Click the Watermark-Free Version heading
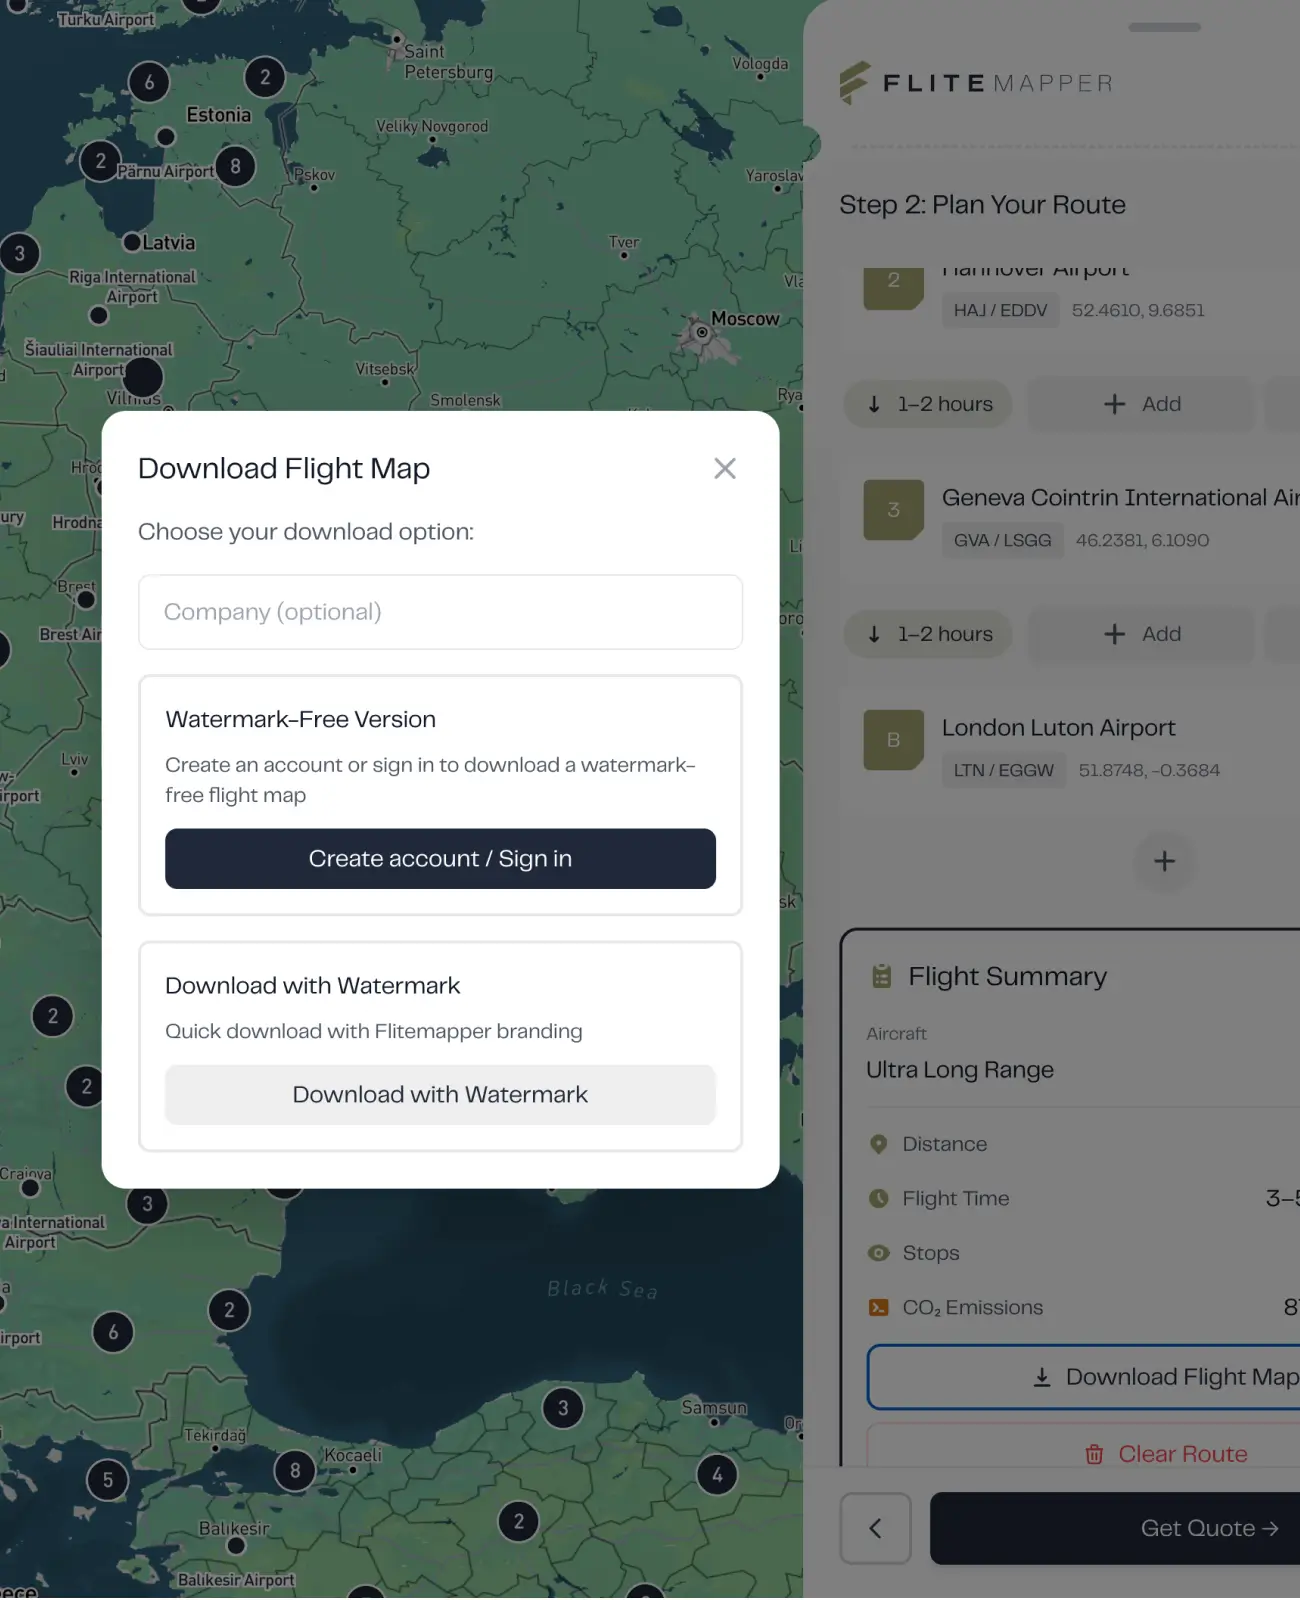The width and height of the screenshot is (1300, 1600). pos(301,720)
